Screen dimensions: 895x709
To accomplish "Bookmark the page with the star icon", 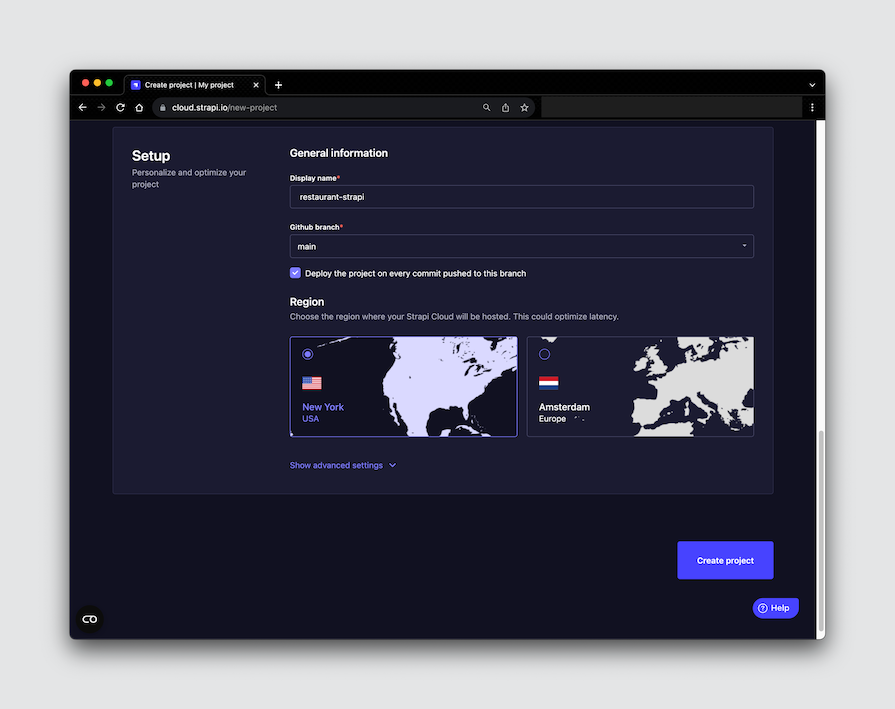I will click(524, 107).
